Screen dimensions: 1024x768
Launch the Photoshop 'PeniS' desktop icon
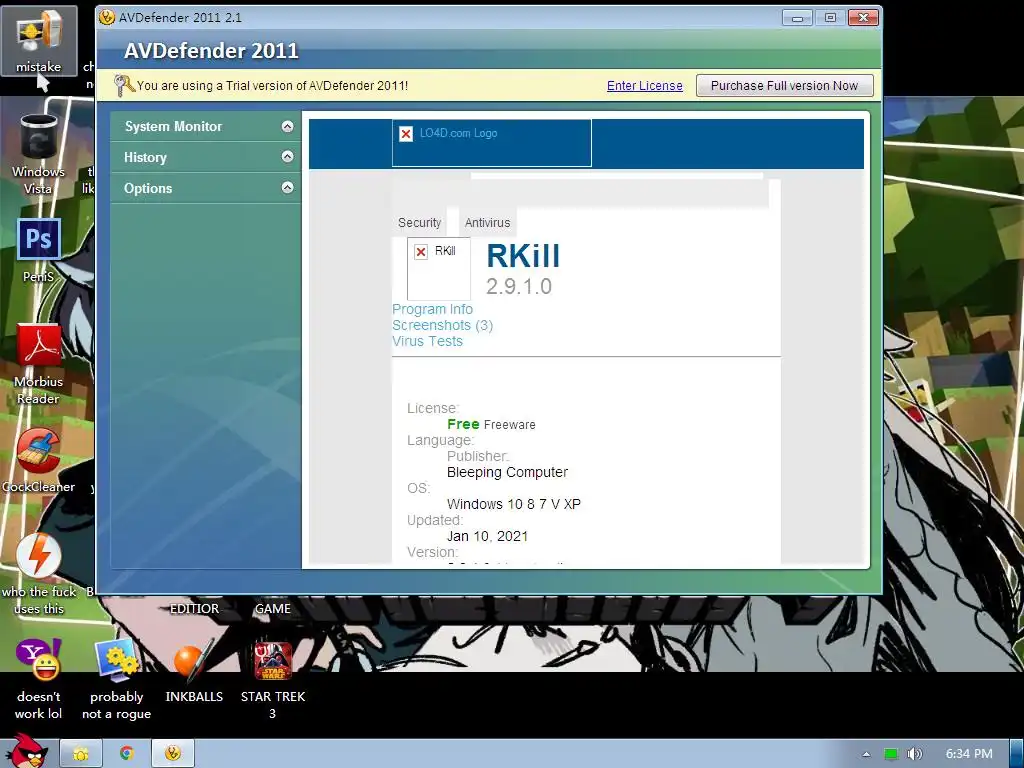coord(39,251)
